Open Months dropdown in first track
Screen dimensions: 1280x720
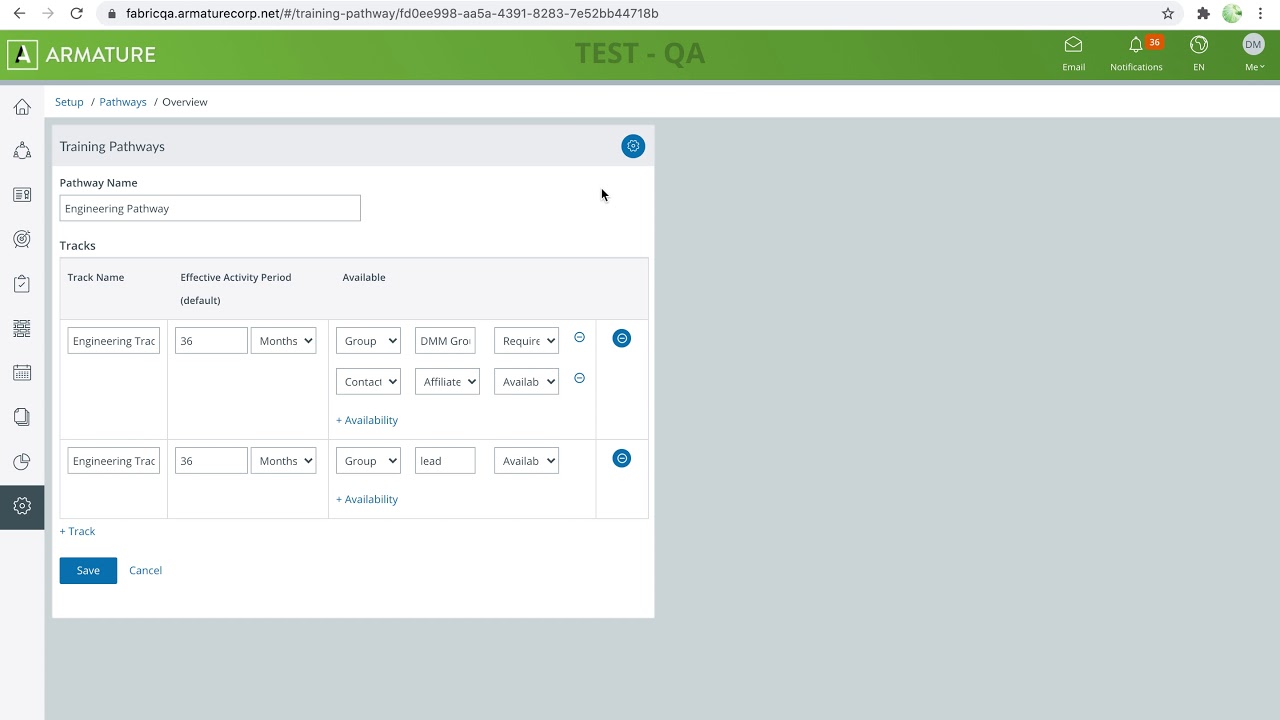coord(283,341)
